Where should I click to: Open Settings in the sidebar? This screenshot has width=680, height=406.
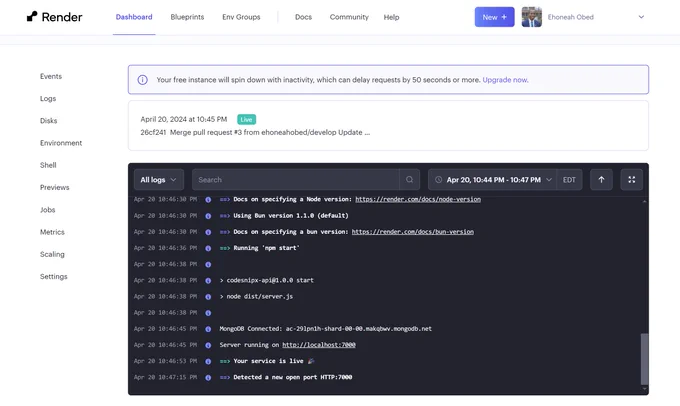[54, 276]
